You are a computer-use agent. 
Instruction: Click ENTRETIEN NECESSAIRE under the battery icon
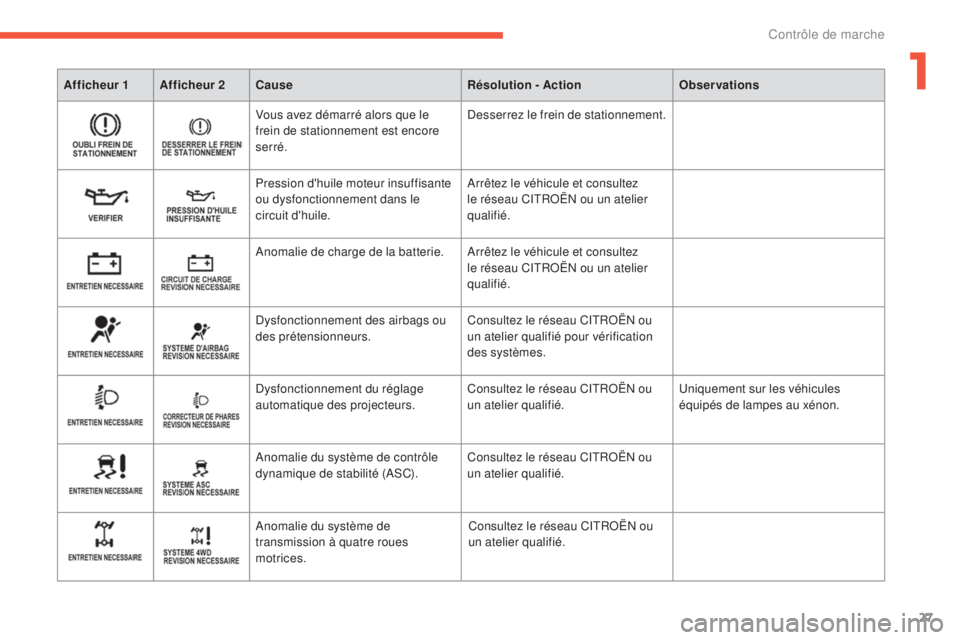coord(105,286)
